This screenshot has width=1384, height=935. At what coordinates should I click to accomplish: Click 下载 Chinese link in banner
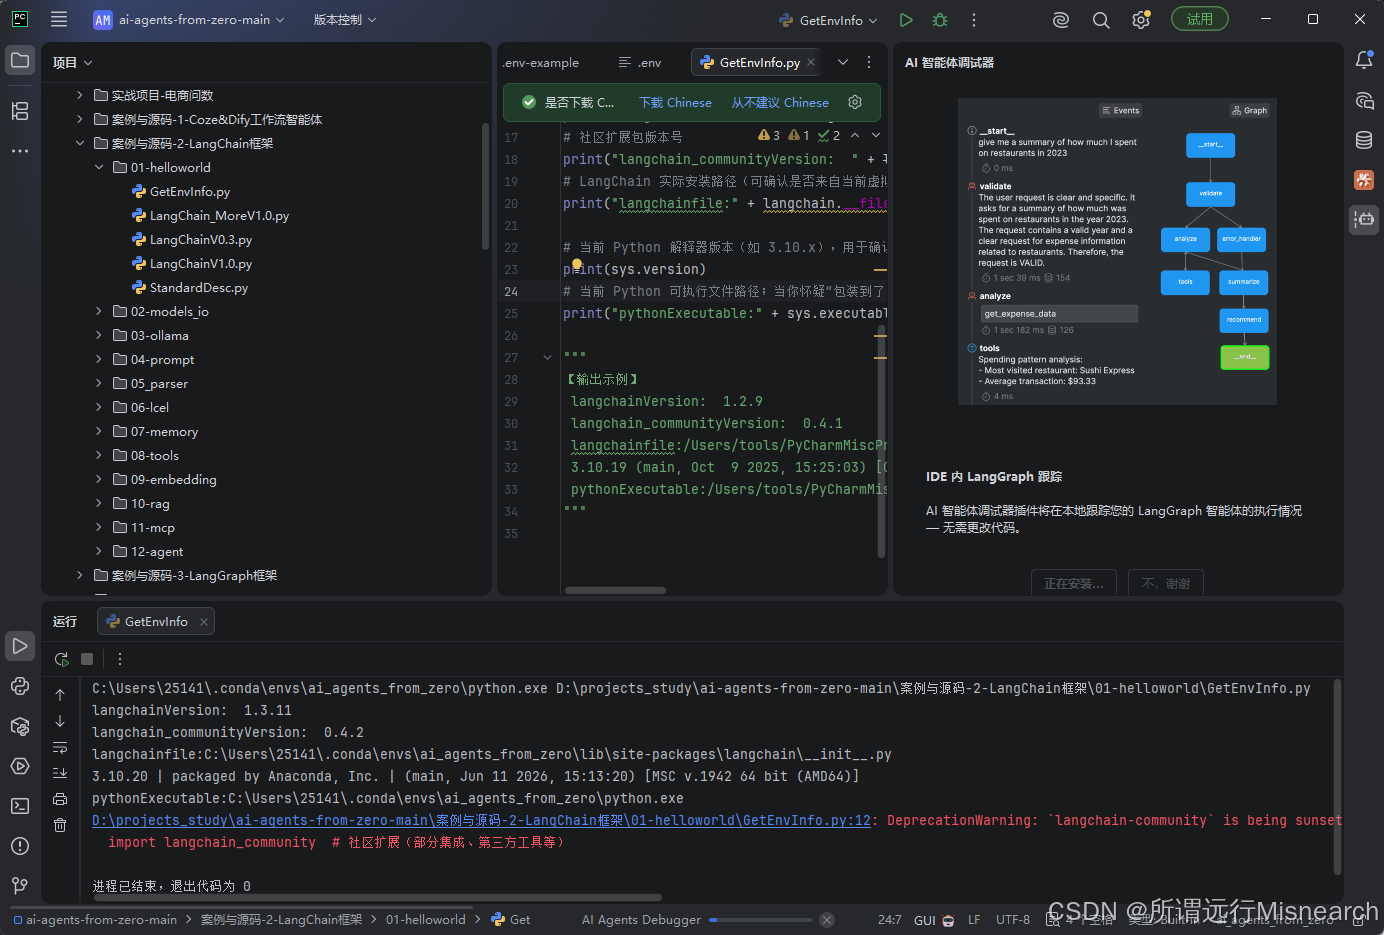(676, 102)
